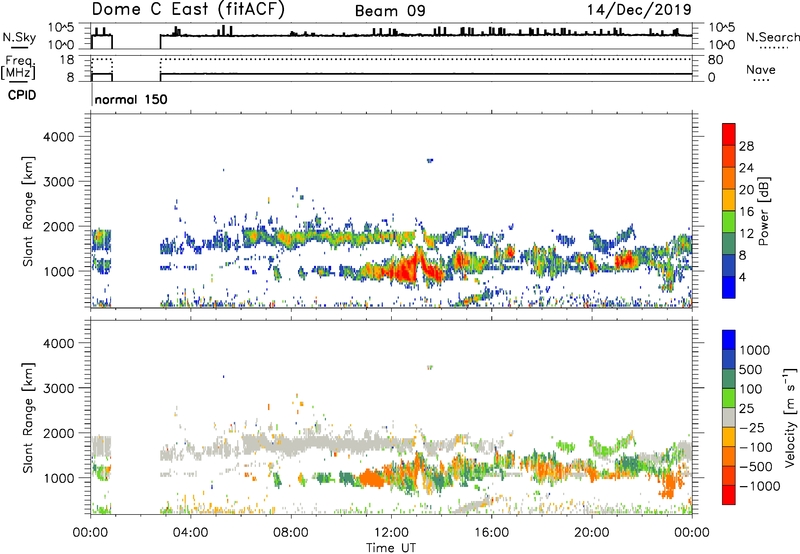
Task: Select the "normal 150" CPID text
Action: [x=131, y=99]
